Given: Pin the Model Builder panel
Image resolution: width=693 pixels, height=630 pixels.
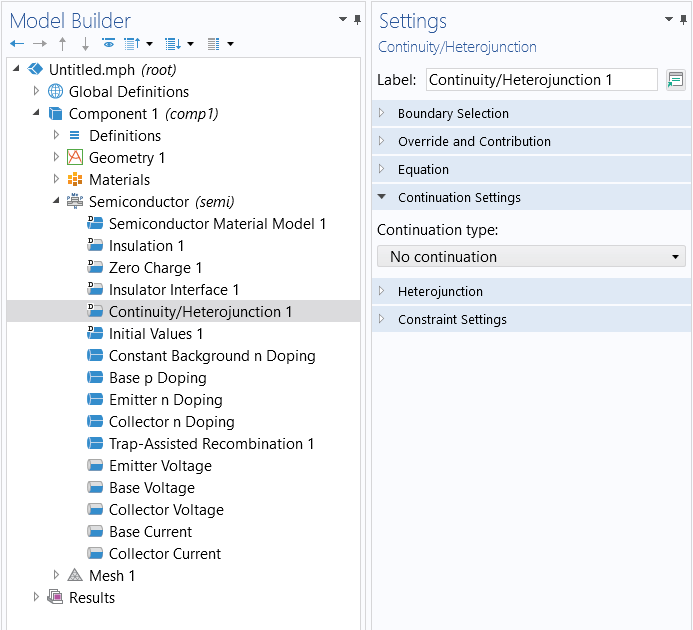Looking at the screenshot, I should (x=358, y=19).
